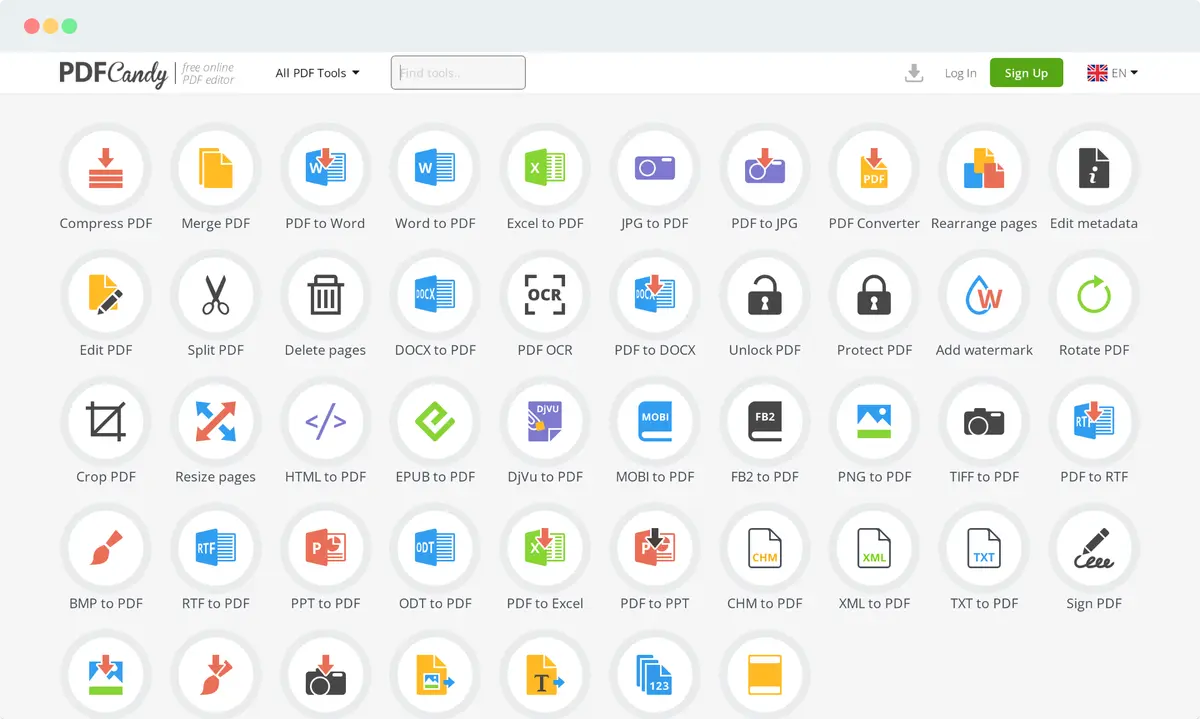This screenshot has height=719, width=1200.
Task: Click the Find tools search field
Action: [x=458, y=73]
